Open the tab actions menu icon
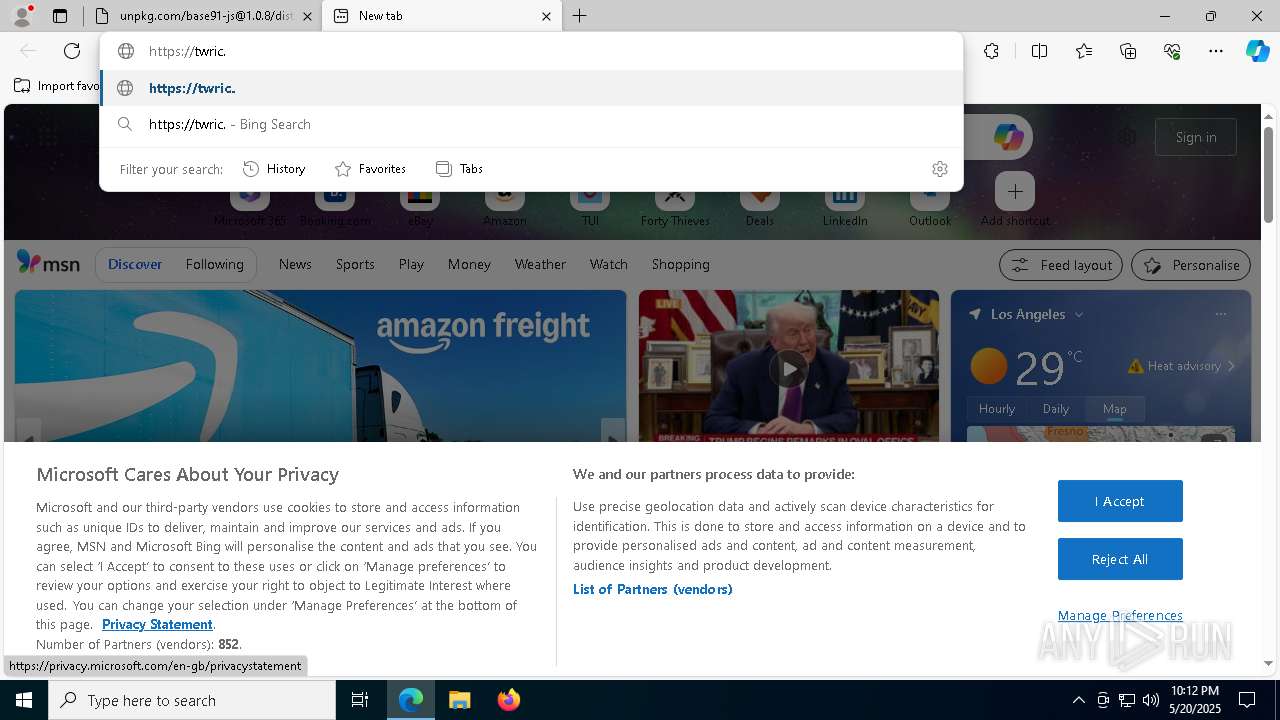The image size is (1280, 720). tap(60, 16)
